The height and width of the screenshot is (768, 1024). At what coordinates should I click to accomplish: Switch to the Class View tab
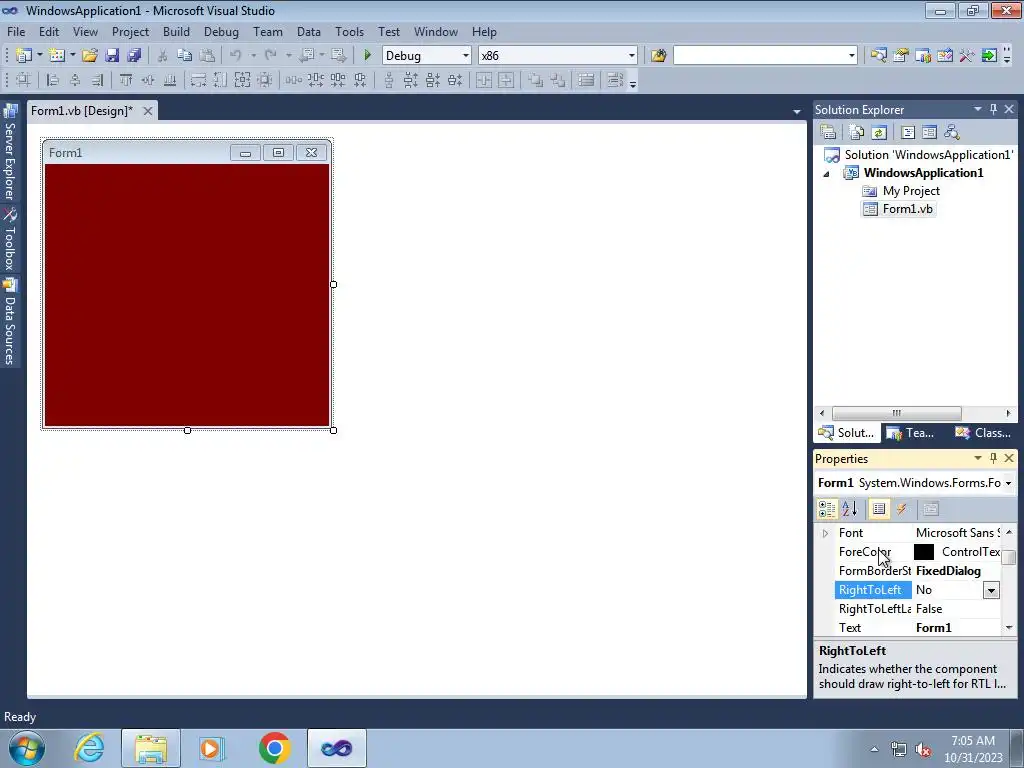tap(983, 433)
